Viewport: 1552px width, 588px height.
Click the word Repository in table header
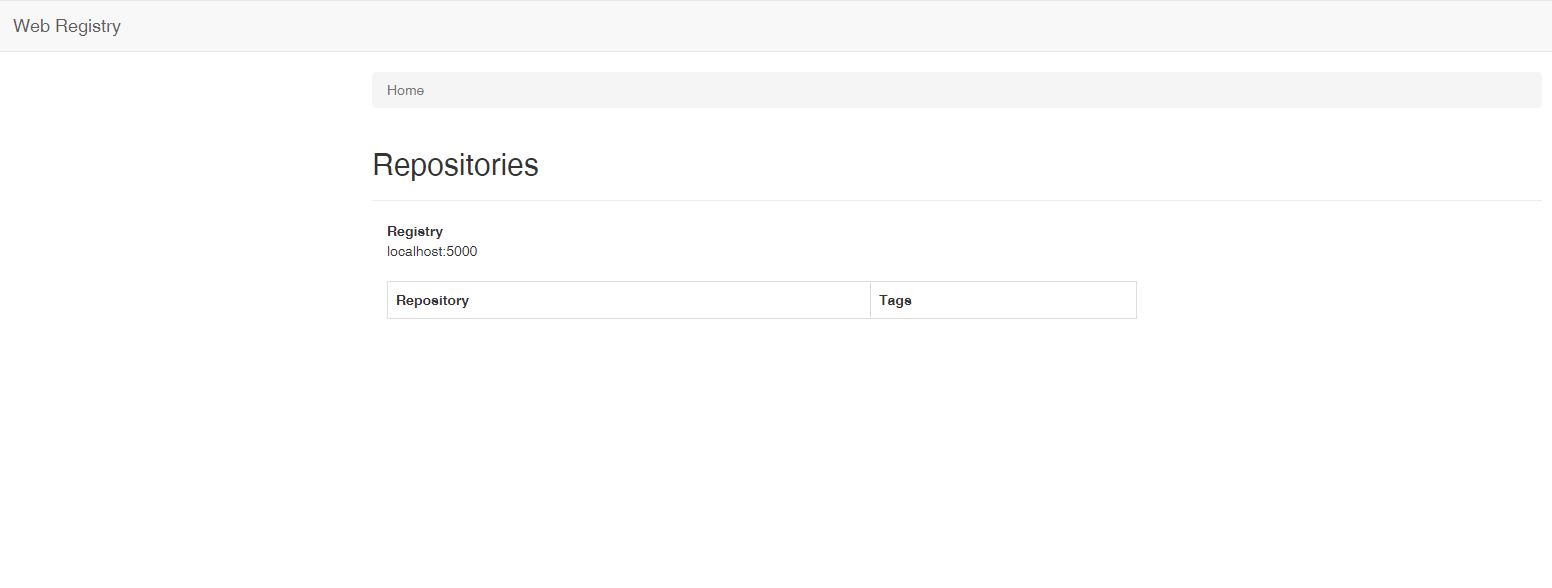432,300
